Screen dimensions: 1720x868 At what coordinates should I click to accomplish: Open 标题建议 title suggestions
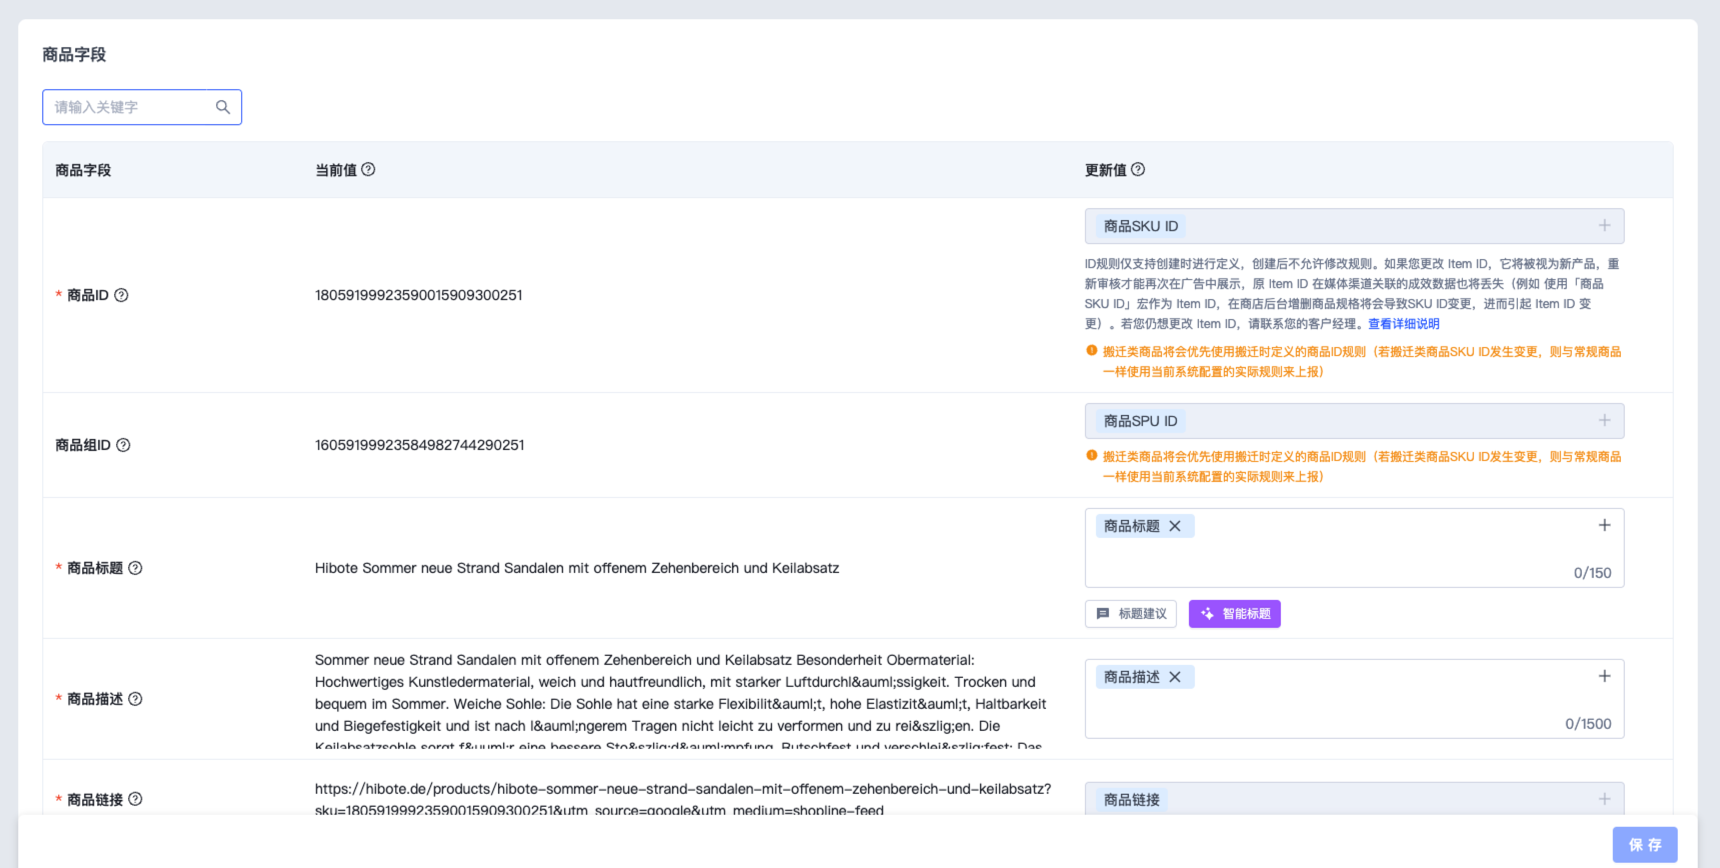tap(1131, 614)
